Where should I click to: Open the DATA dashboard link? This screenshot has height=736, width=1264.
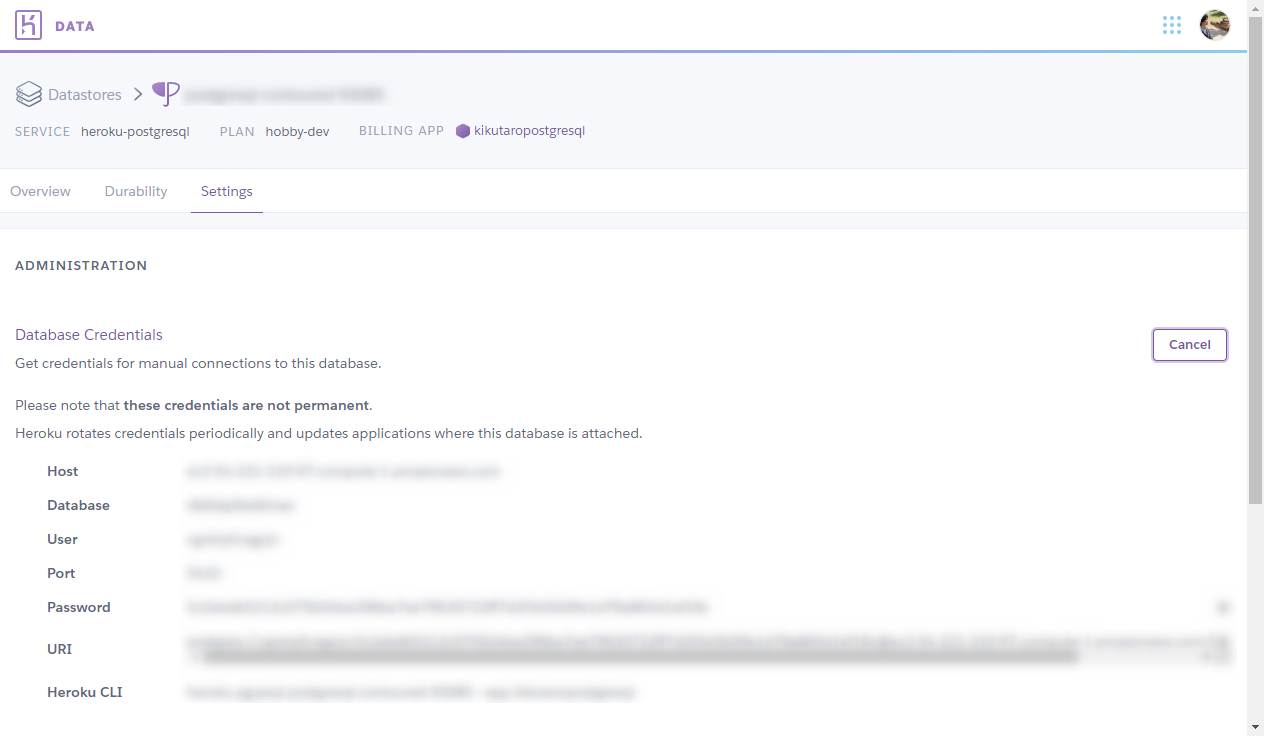click(75, 26)
